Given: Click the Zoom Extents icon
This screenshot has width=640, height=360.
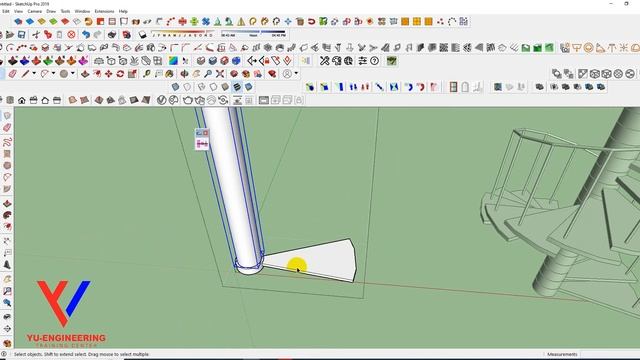Looking at the screenshot, I should pos(220,74).
